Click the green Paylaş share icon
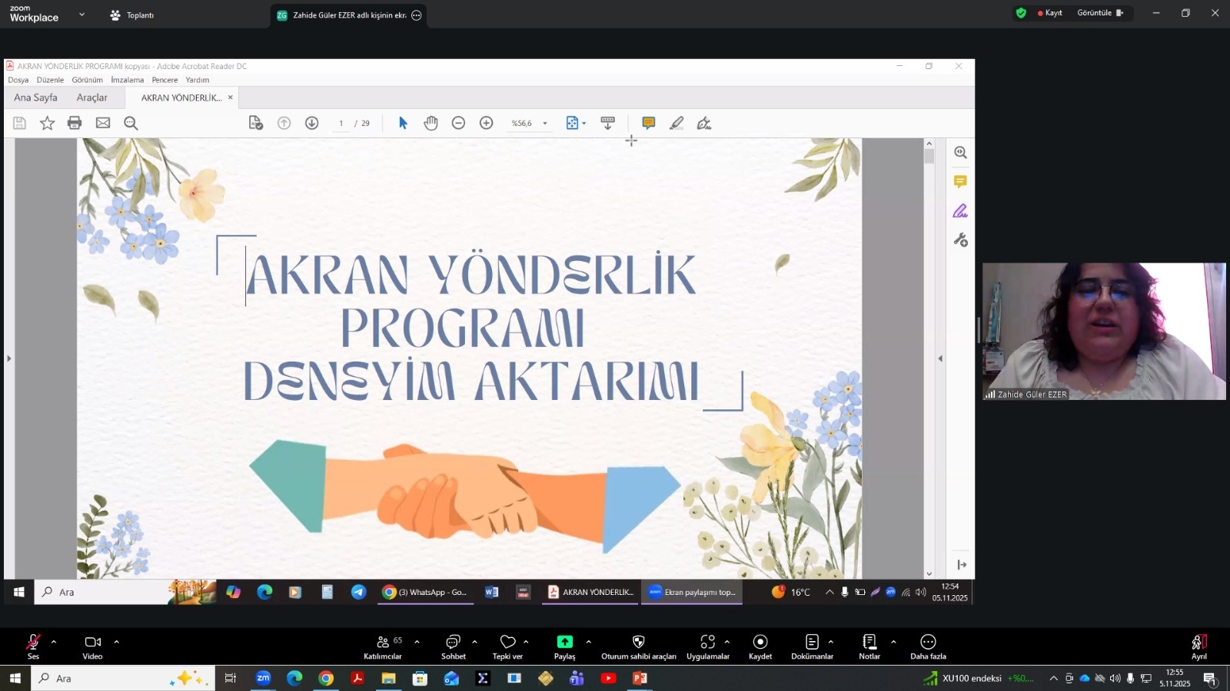The height and width of the screenshot is (691, 1230). 565,643
